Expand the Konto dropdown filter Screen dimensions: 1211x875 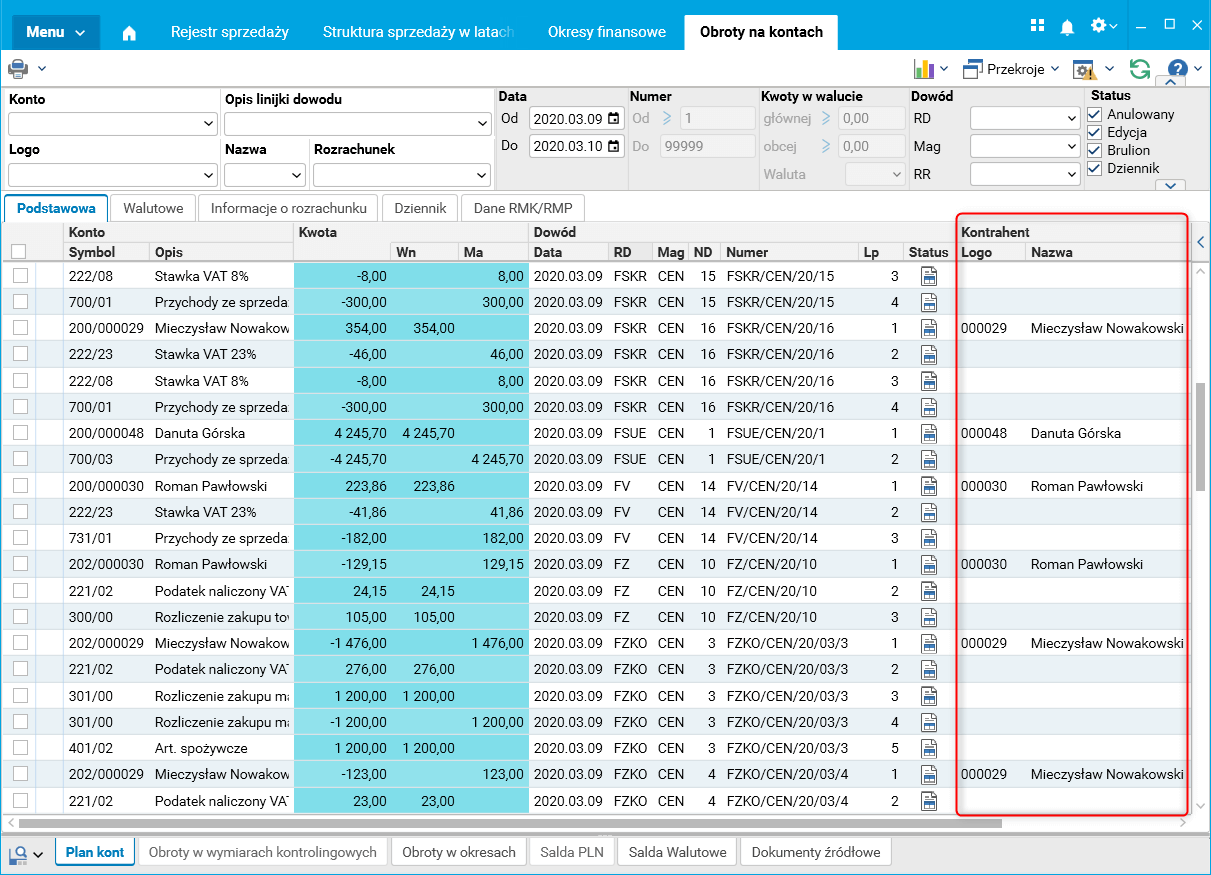[x=208, y=124]
